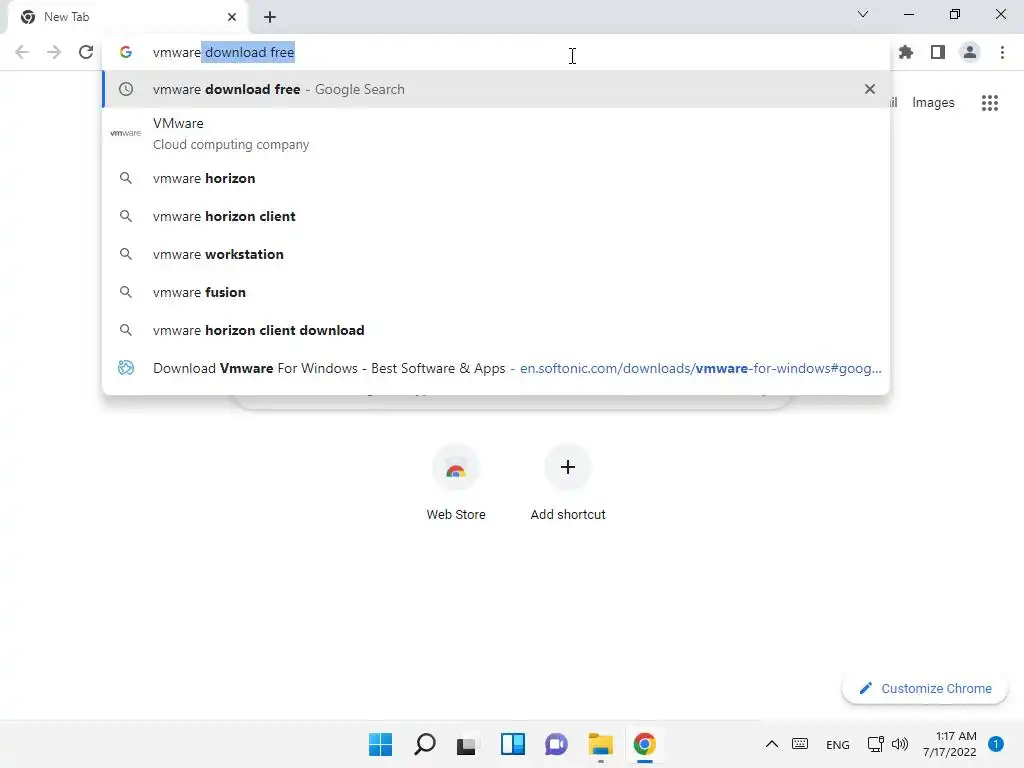The width and height of the screenshot is (1024, 768).
Task: Open the tab search chevron
Action: [863, 14]
